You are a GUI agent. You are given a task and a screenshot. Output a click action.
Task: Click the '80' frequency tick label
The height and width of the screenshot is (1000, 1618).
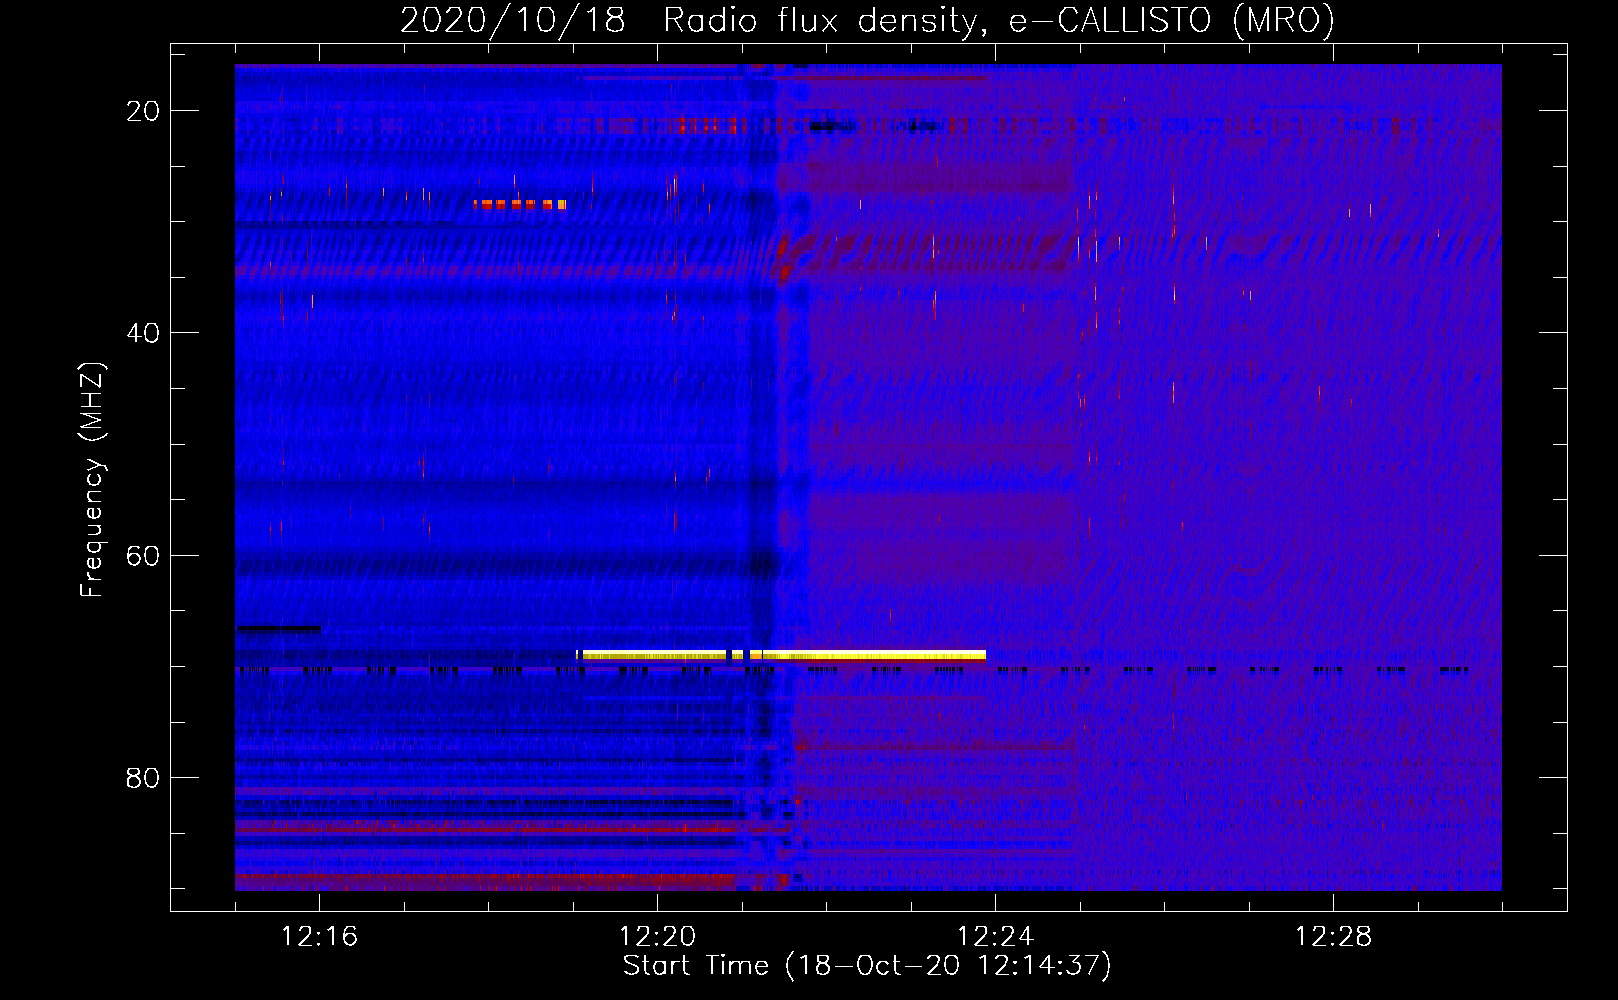point(143,777)
